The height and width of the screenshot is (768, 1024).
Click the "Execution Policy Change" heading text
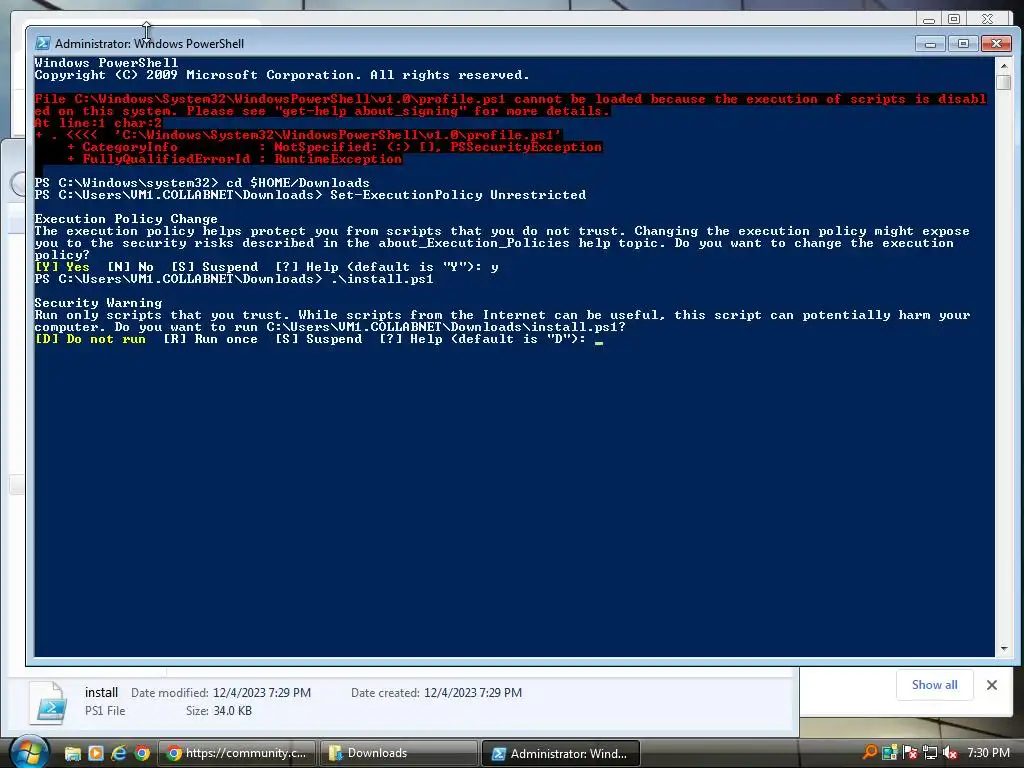[x=126, y=219]
